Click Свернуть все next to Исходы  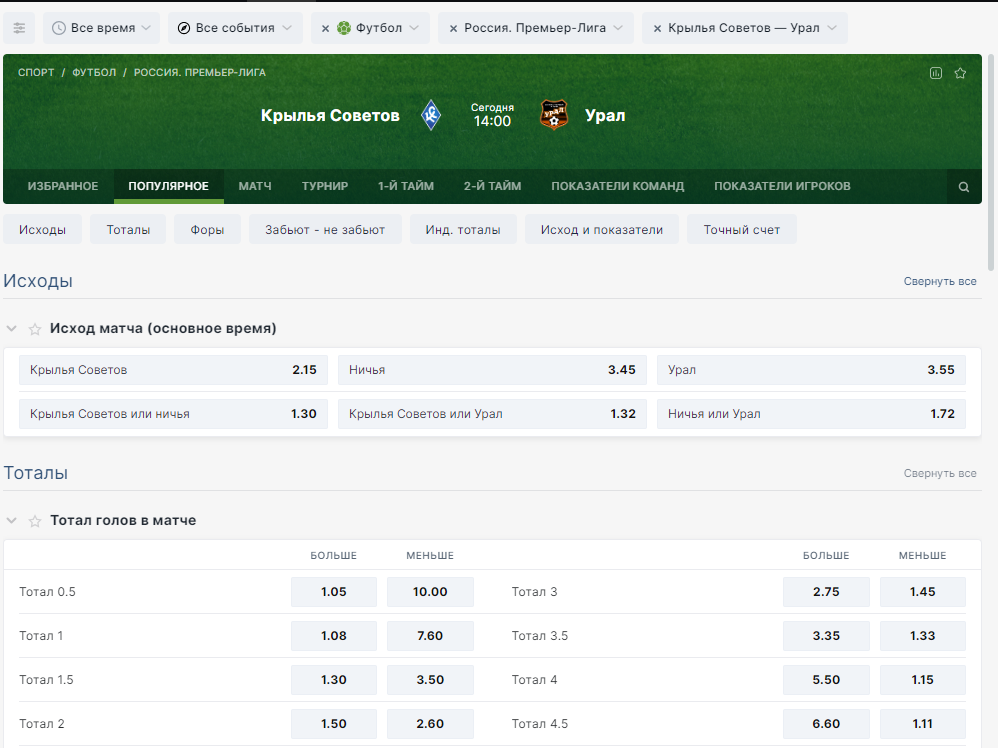939,281
